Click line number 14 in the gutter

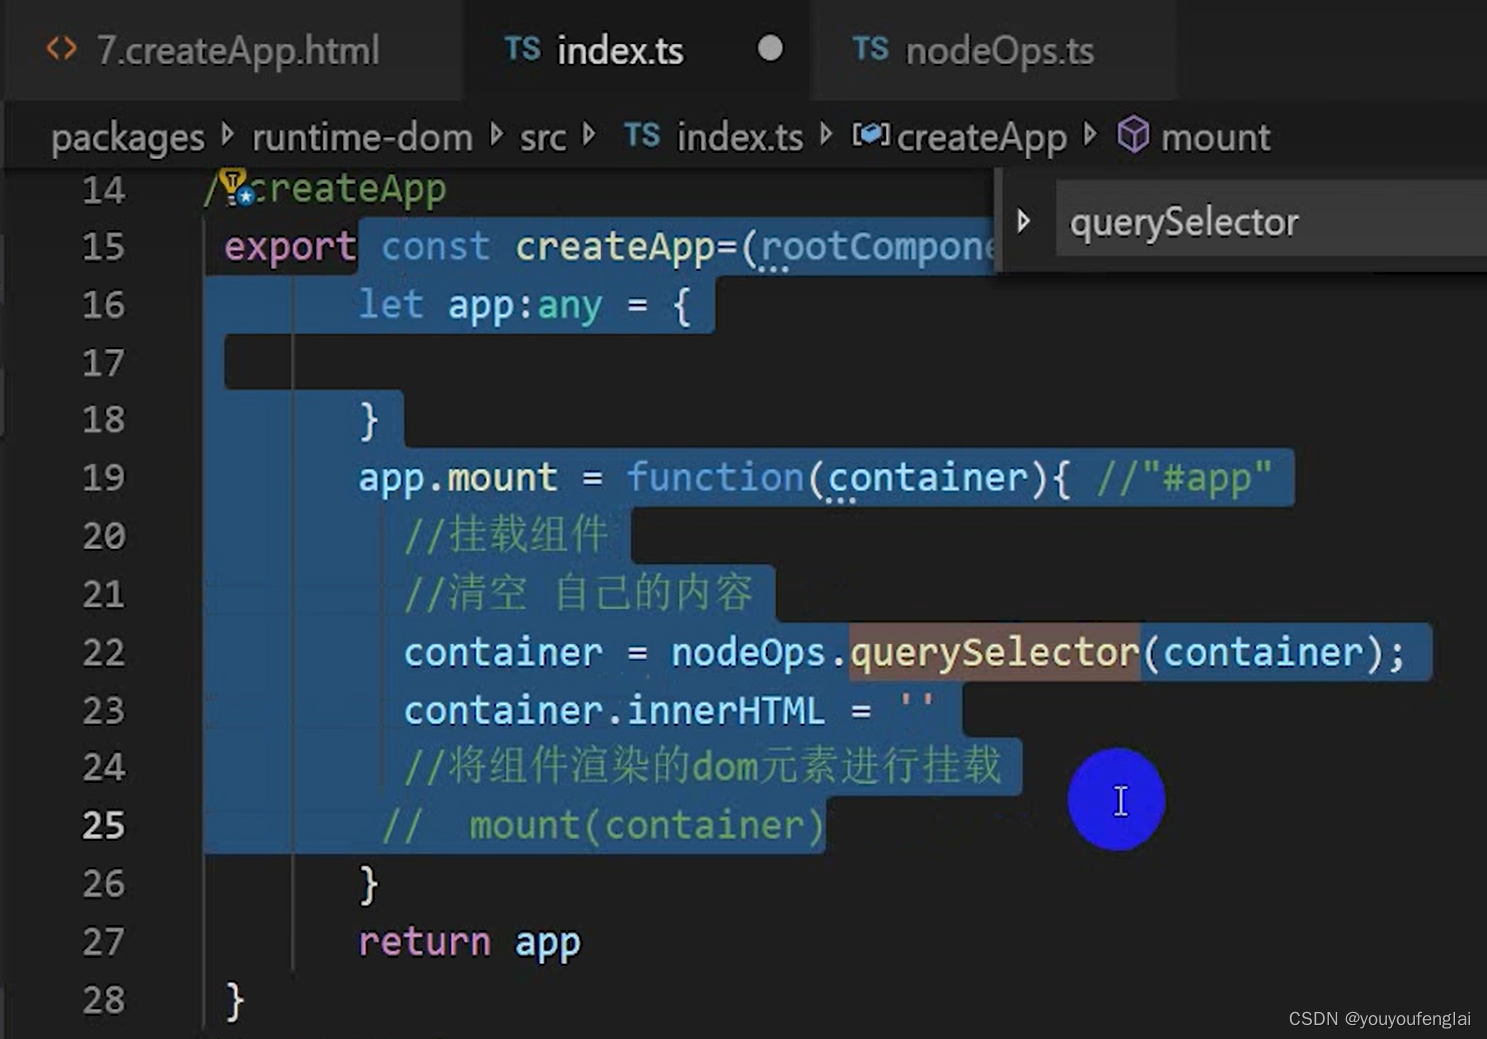pos(104,190)
